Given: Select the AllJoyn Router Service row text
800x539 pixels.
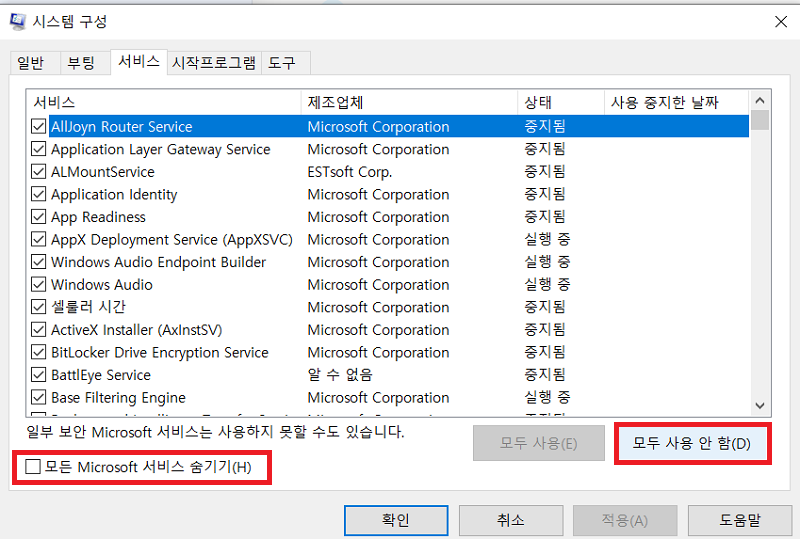Looking at the screenshot, I should coord(121,126).
